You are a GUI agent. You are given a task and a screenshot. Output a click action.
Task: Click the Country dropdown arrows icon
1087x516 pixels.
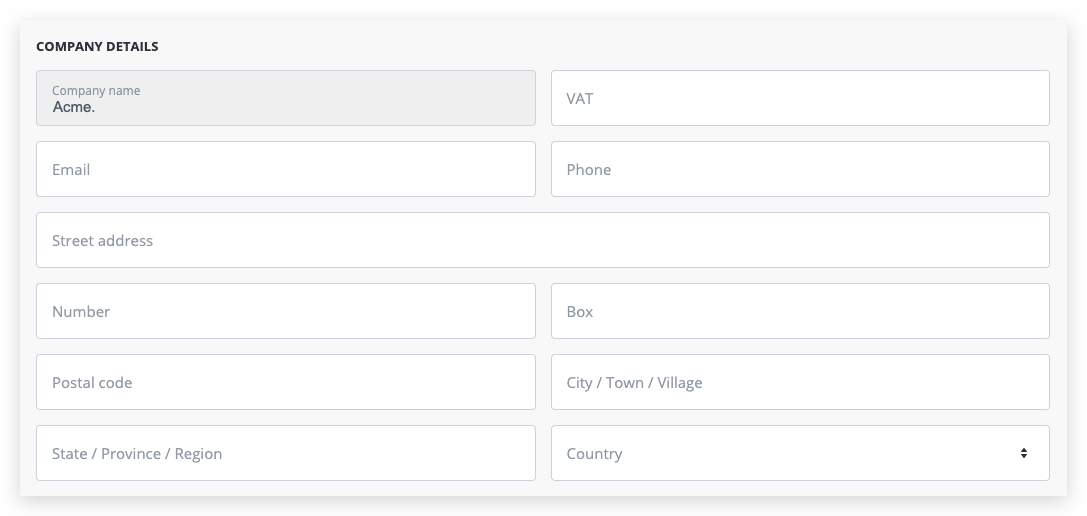1023,453
